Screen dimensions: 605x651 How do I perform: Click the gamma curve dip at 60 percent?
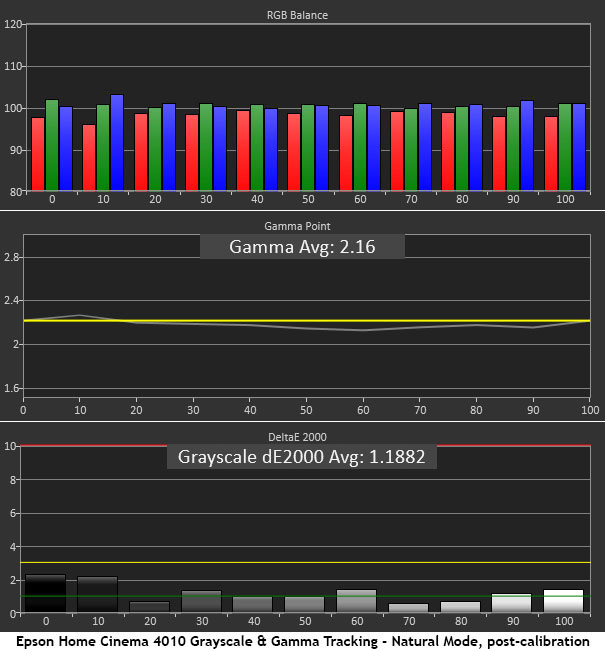[x=364, y=330]
